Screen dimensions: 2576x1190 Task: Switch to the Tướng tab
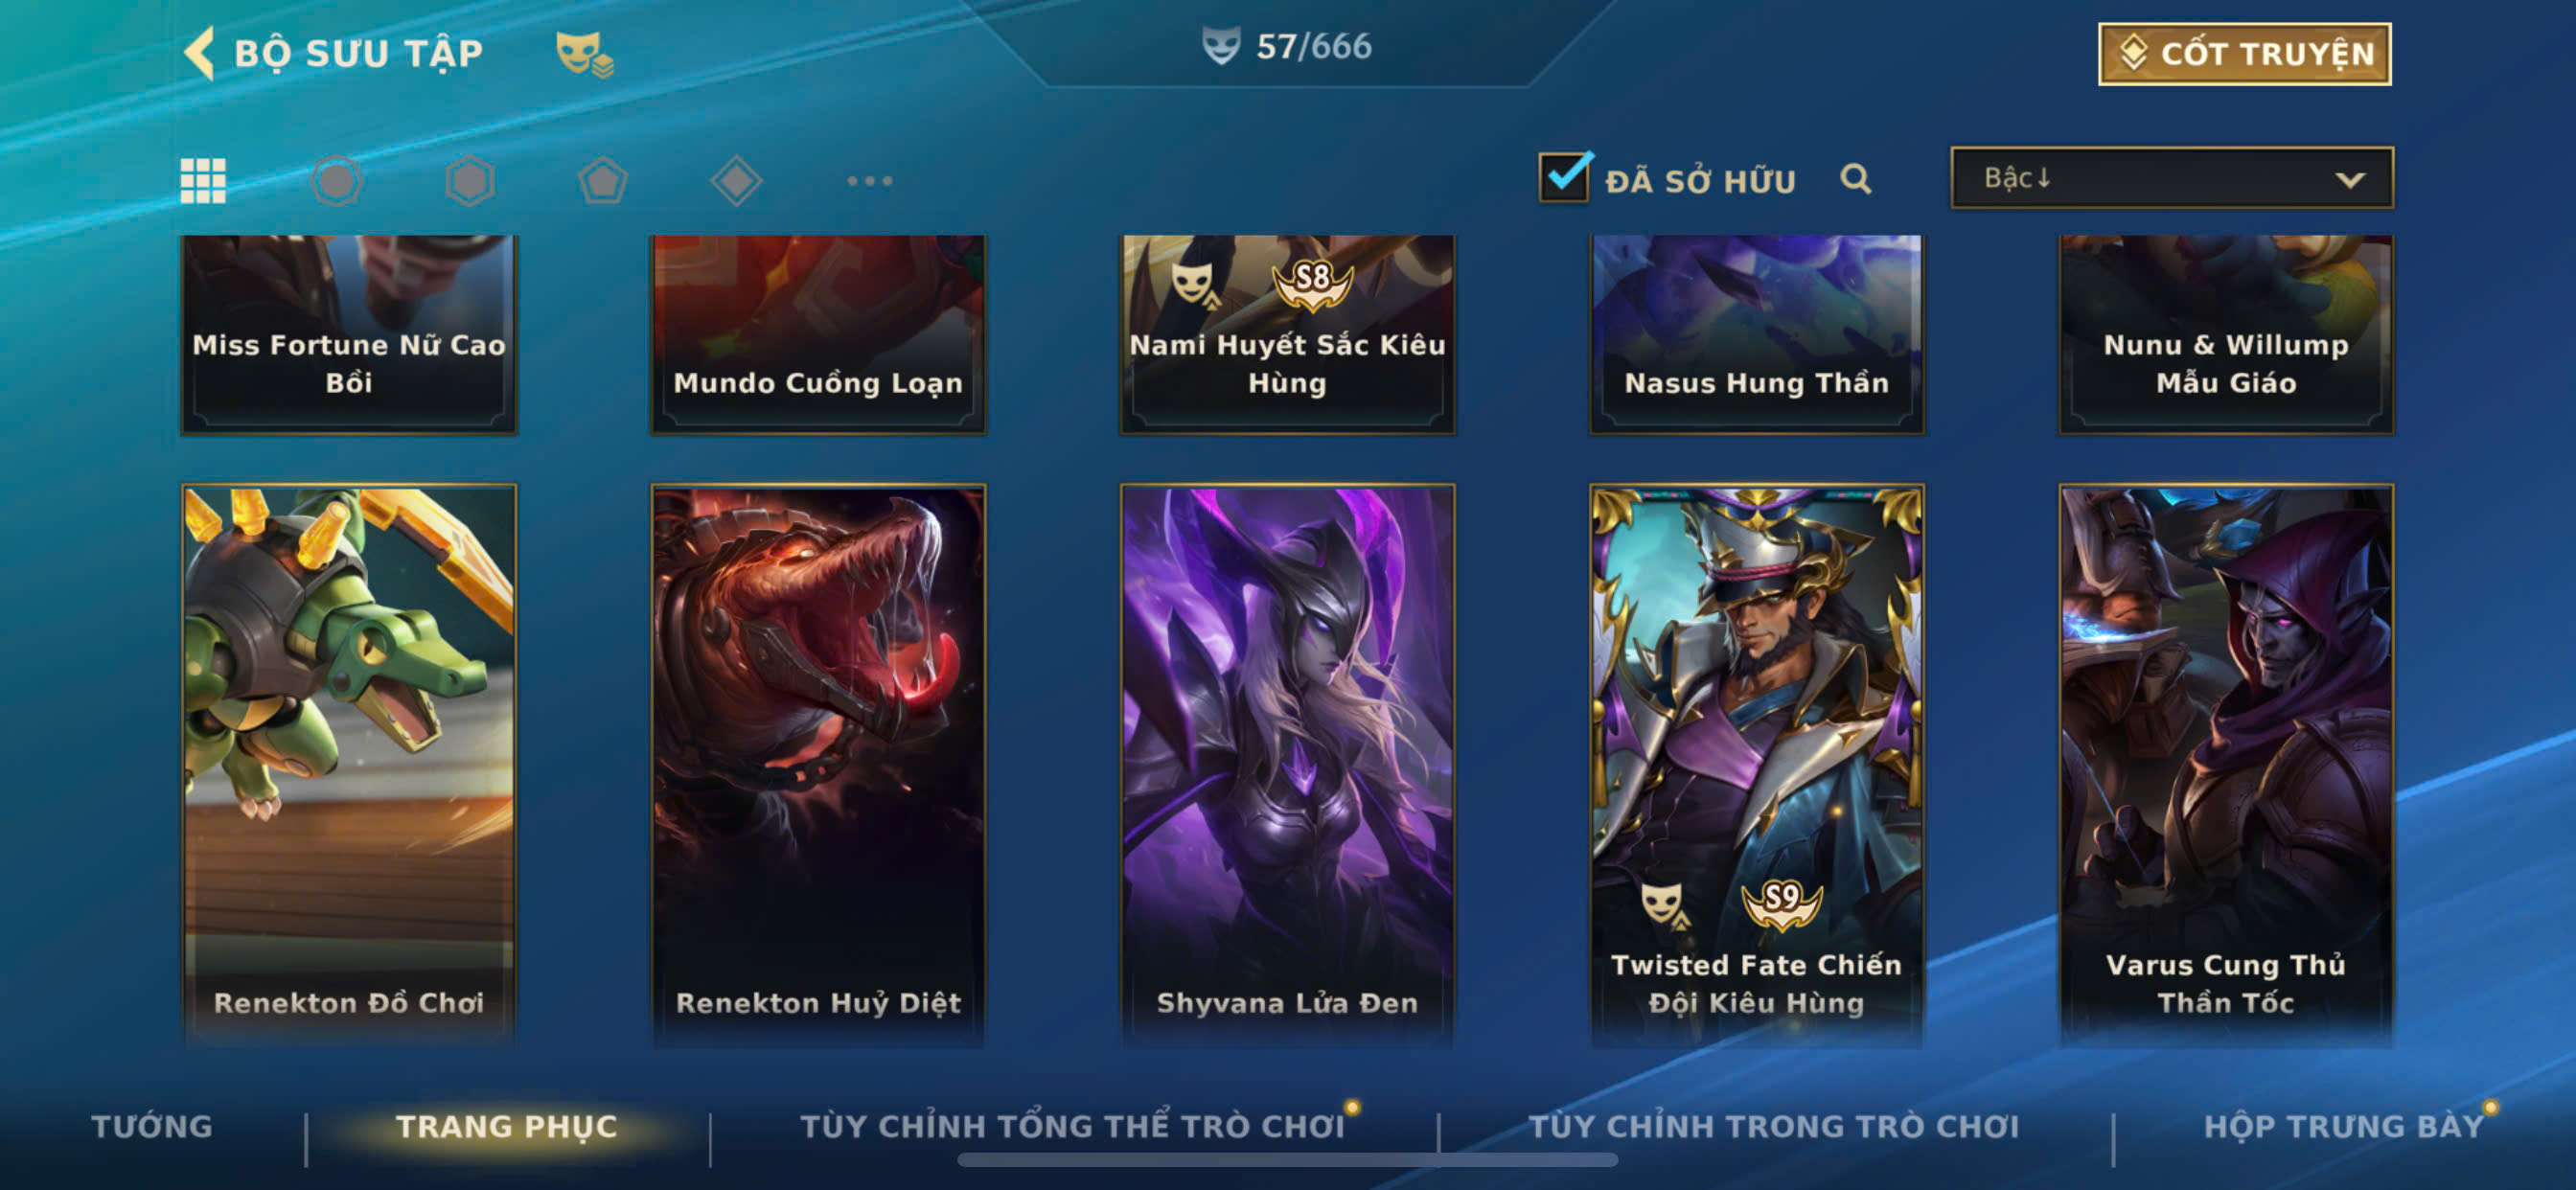pos(152,1127)
